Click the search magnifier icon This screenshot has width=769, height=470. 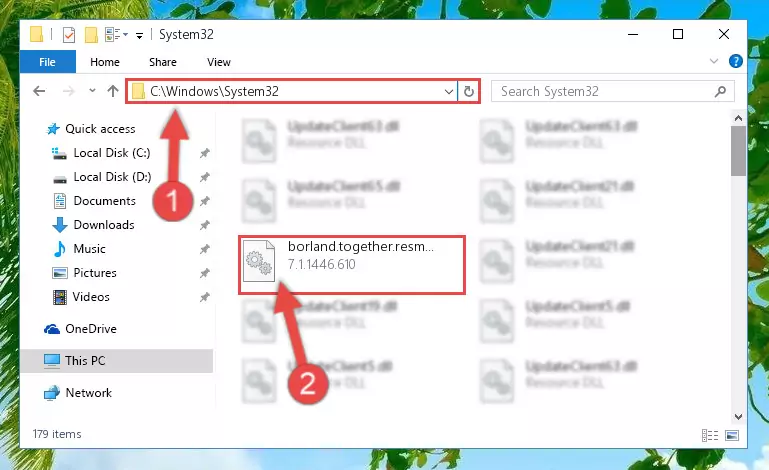[720, 91]
